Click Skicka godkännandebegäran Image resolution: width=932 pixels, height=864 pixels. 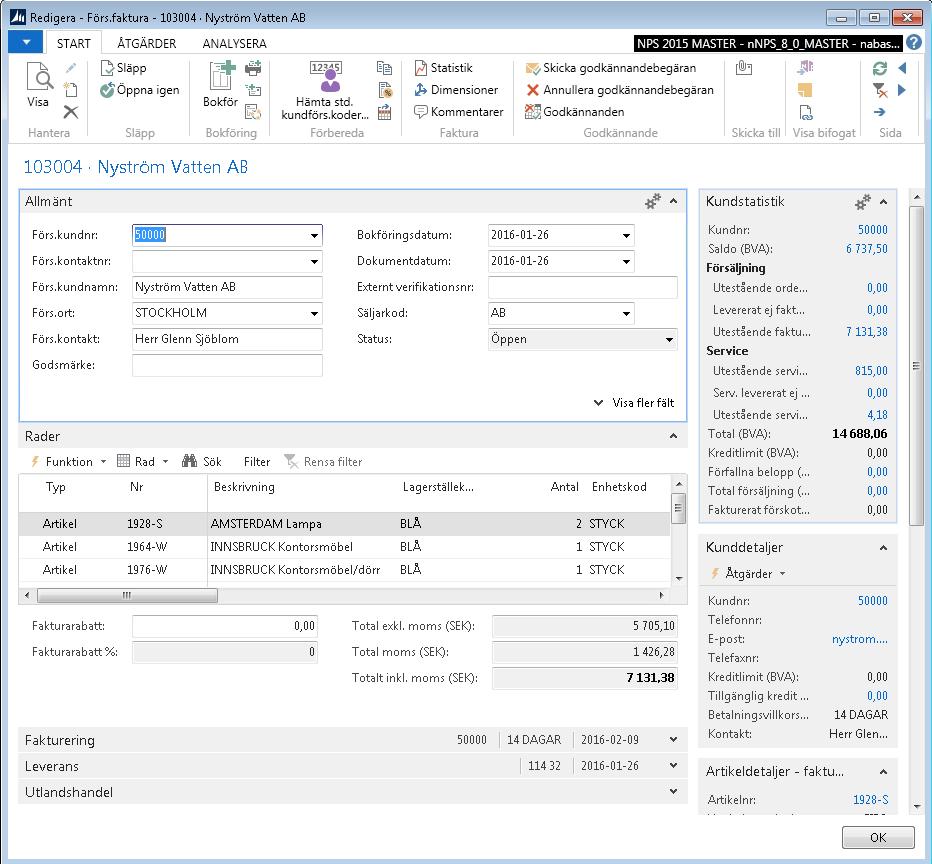tap(610, 68)
